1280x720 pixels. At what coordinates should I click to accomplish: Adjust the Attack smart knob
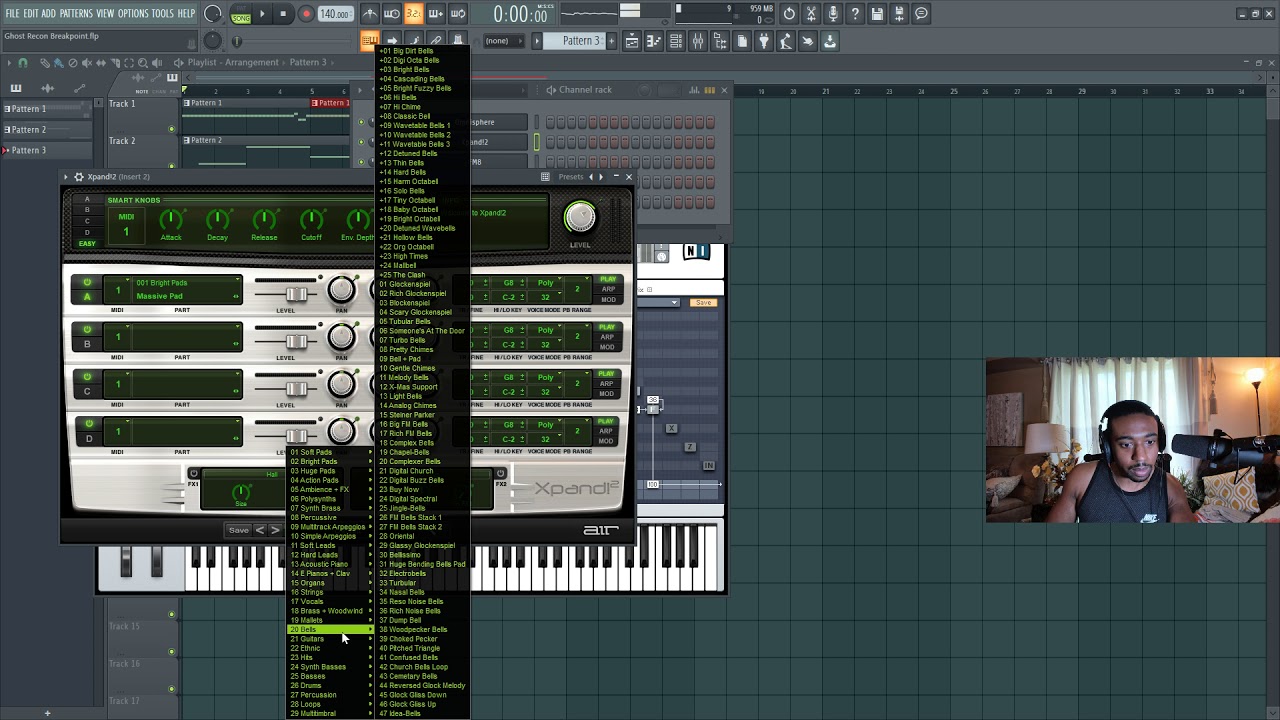coord(171,219)
